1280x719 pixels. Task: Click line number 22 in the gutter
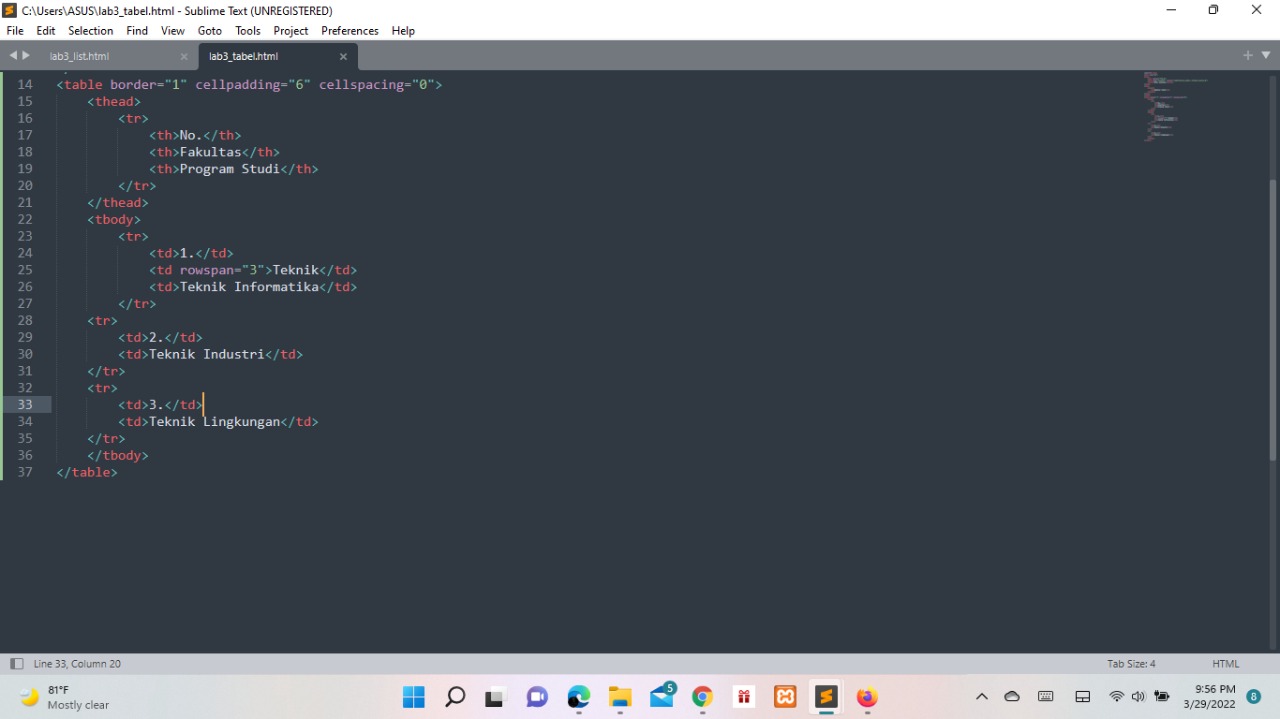pos(25,219)
